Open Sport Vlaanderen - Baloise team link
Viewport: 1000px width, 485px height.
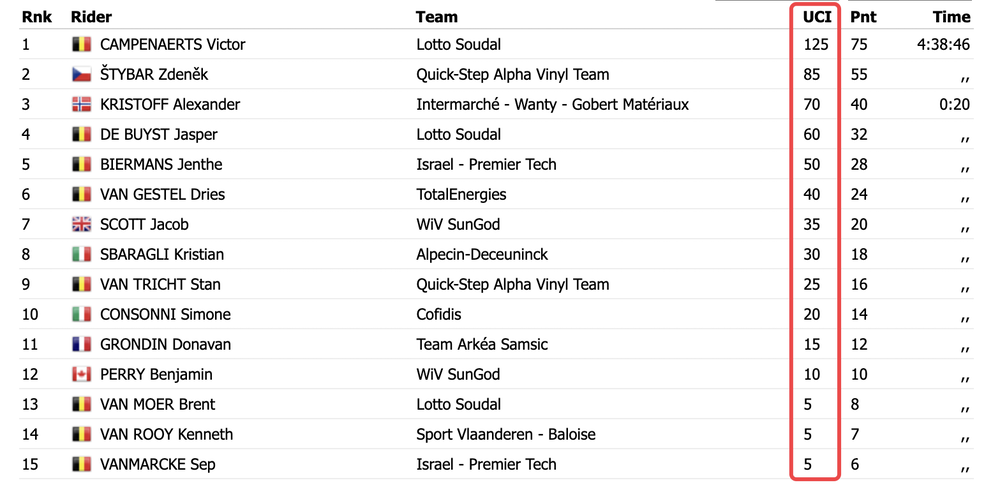click(506, 435)
